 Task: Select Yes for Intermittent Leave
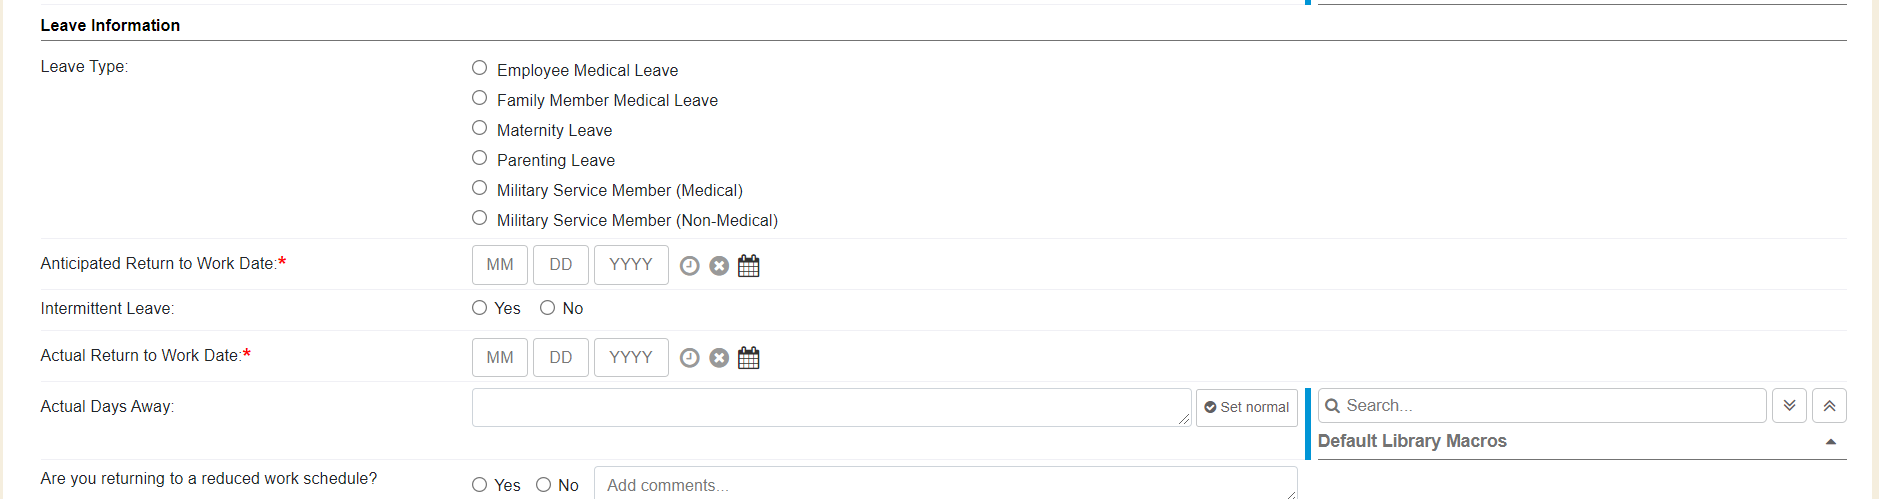click(x=480, y=308)
